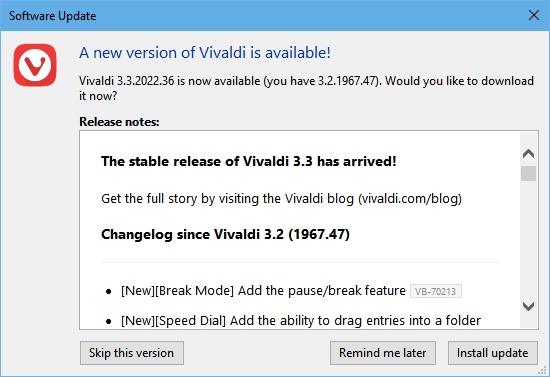This screenshot has width=550, height=377.
Task: Click the window resize grip icon
Action: [542, 371]
